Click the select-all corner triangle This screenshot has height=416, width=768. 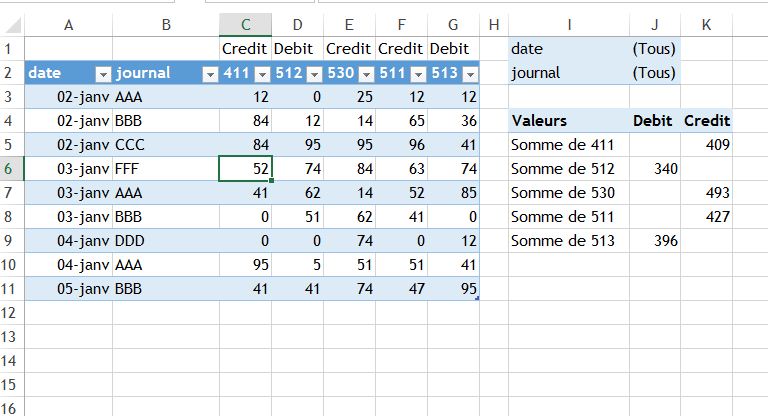coord(13,25)
